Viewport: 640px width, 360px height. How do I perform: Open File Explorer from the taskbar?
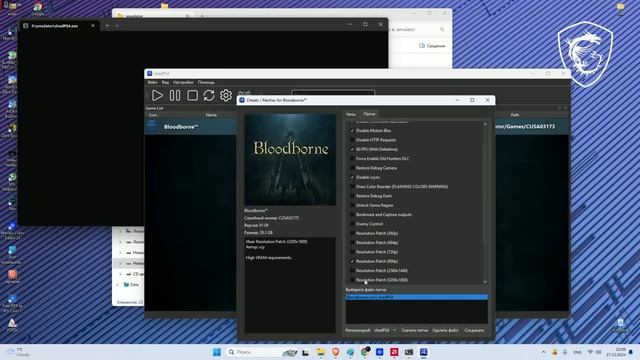coord(321,352)
